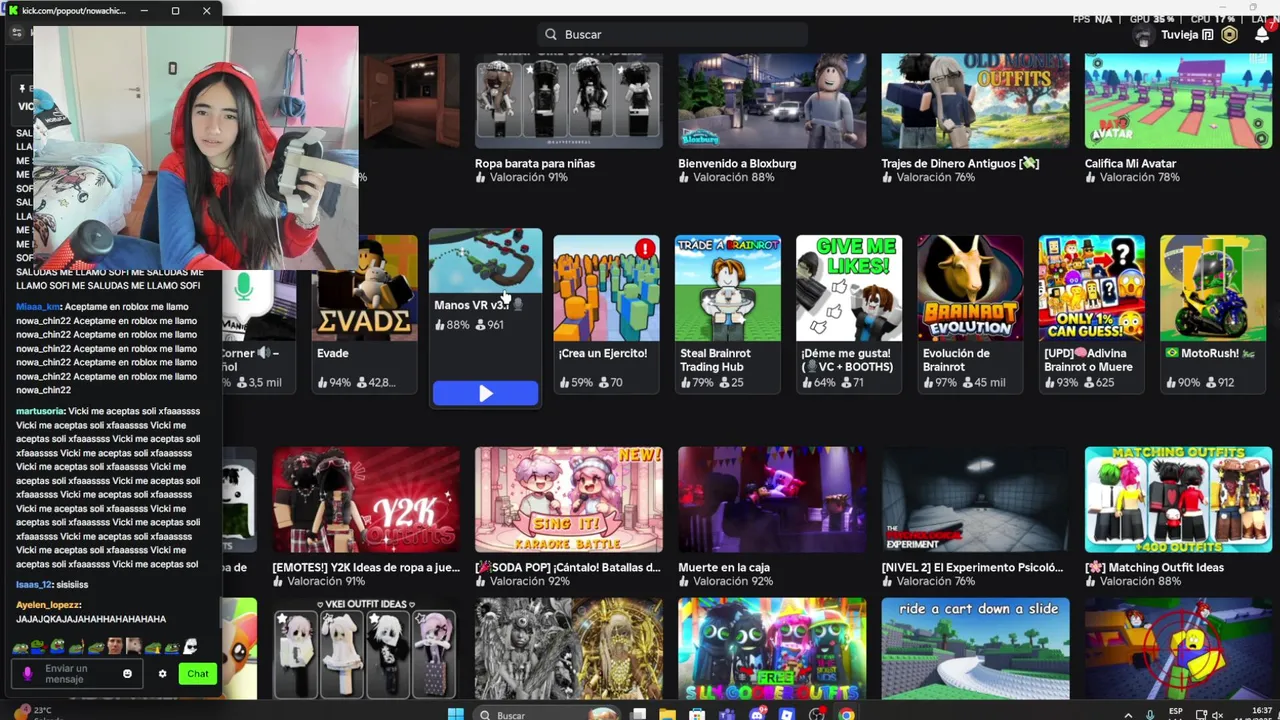Image resolution: width=1280 pixels, height=720 pixels.
Task: Open ride a cart down a slide thumbnail
Action: pos(975,649)
